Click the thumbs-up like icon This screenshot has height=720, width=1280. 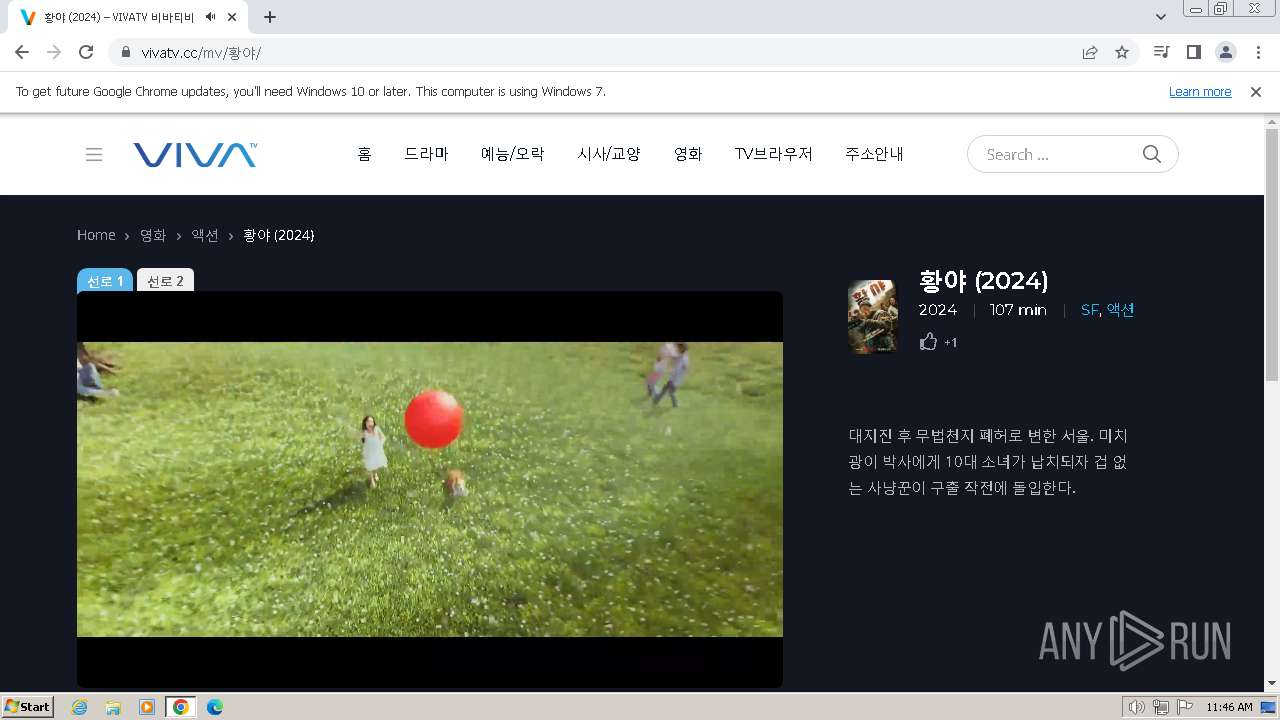coord(928,342)
